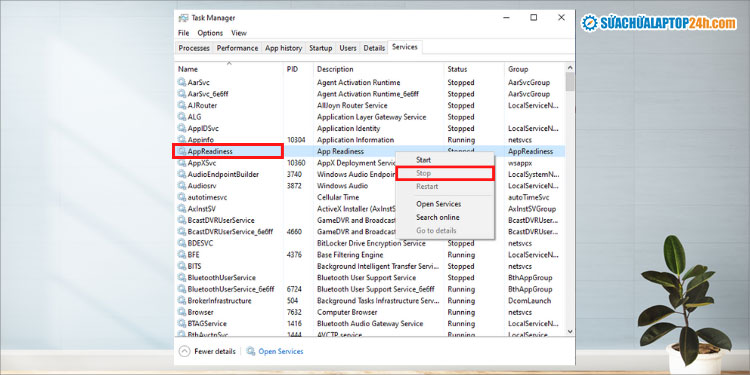Click the BcastDVRUserService gear icon
Screen dimensions: 750x375
point(182,220)
